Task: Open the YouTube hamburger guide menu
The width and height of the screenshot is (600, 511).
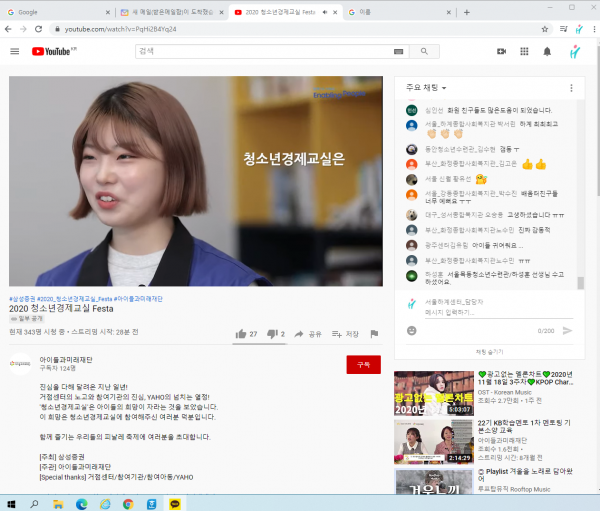Action: [14, 51]
